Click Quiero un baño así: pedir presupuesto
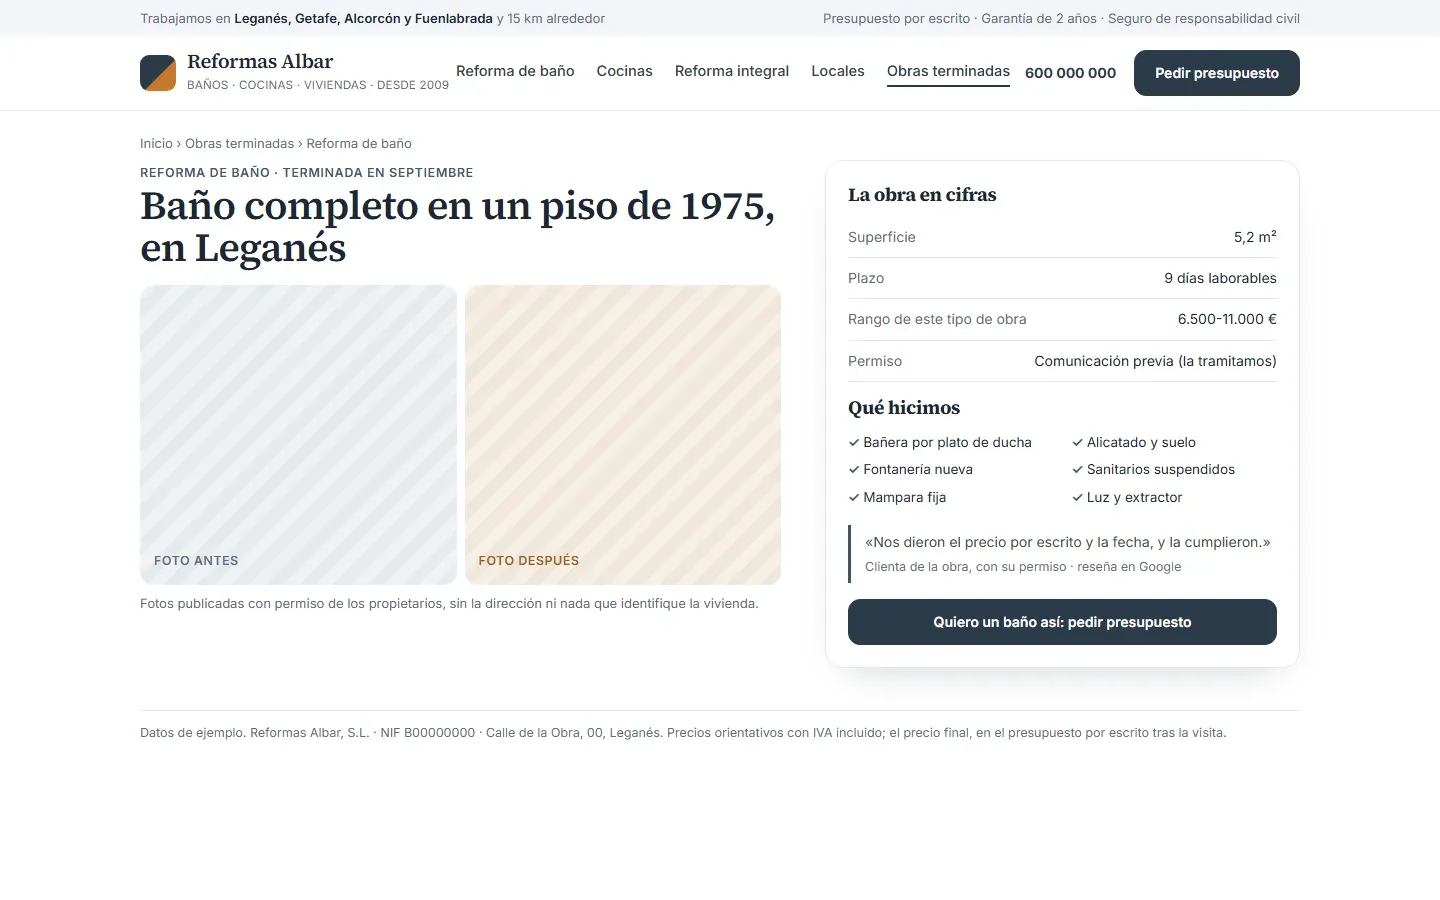1440x900 pixels. coord(1062,622)
